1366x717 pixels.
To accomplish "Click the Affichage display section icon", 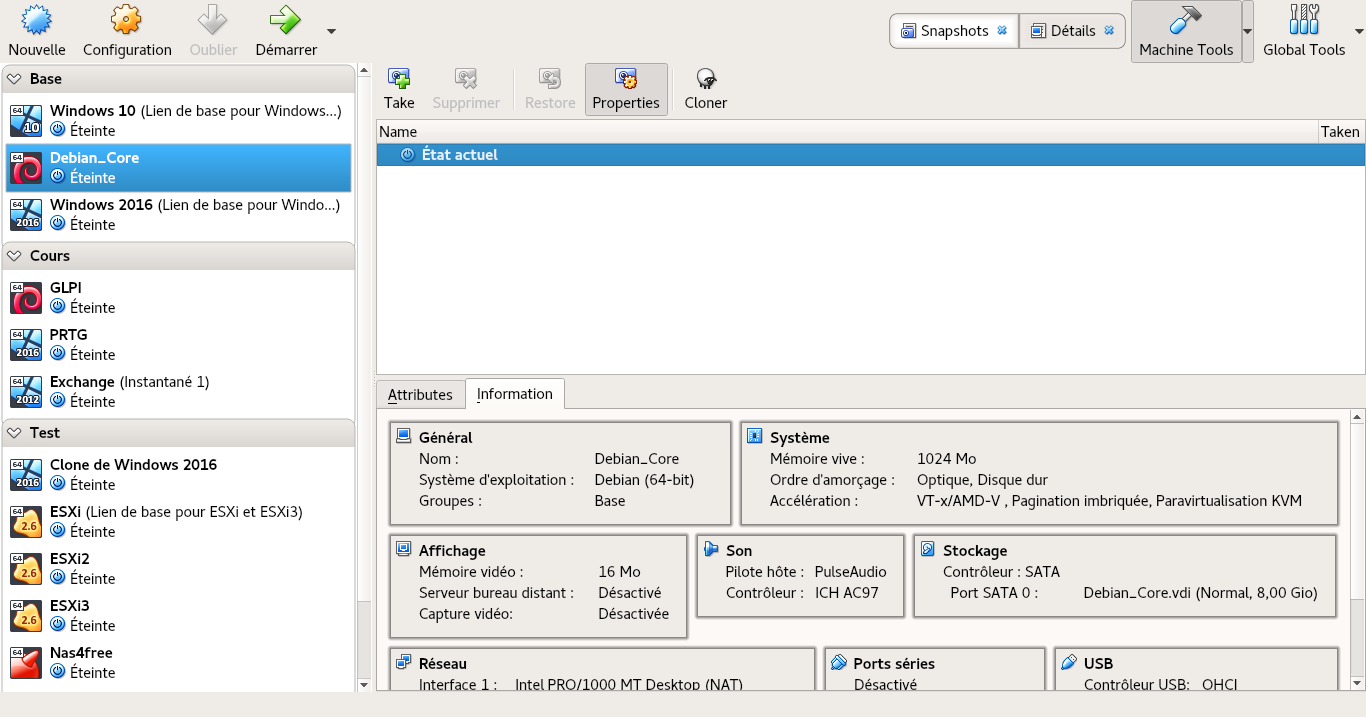I will coord(404,549).
